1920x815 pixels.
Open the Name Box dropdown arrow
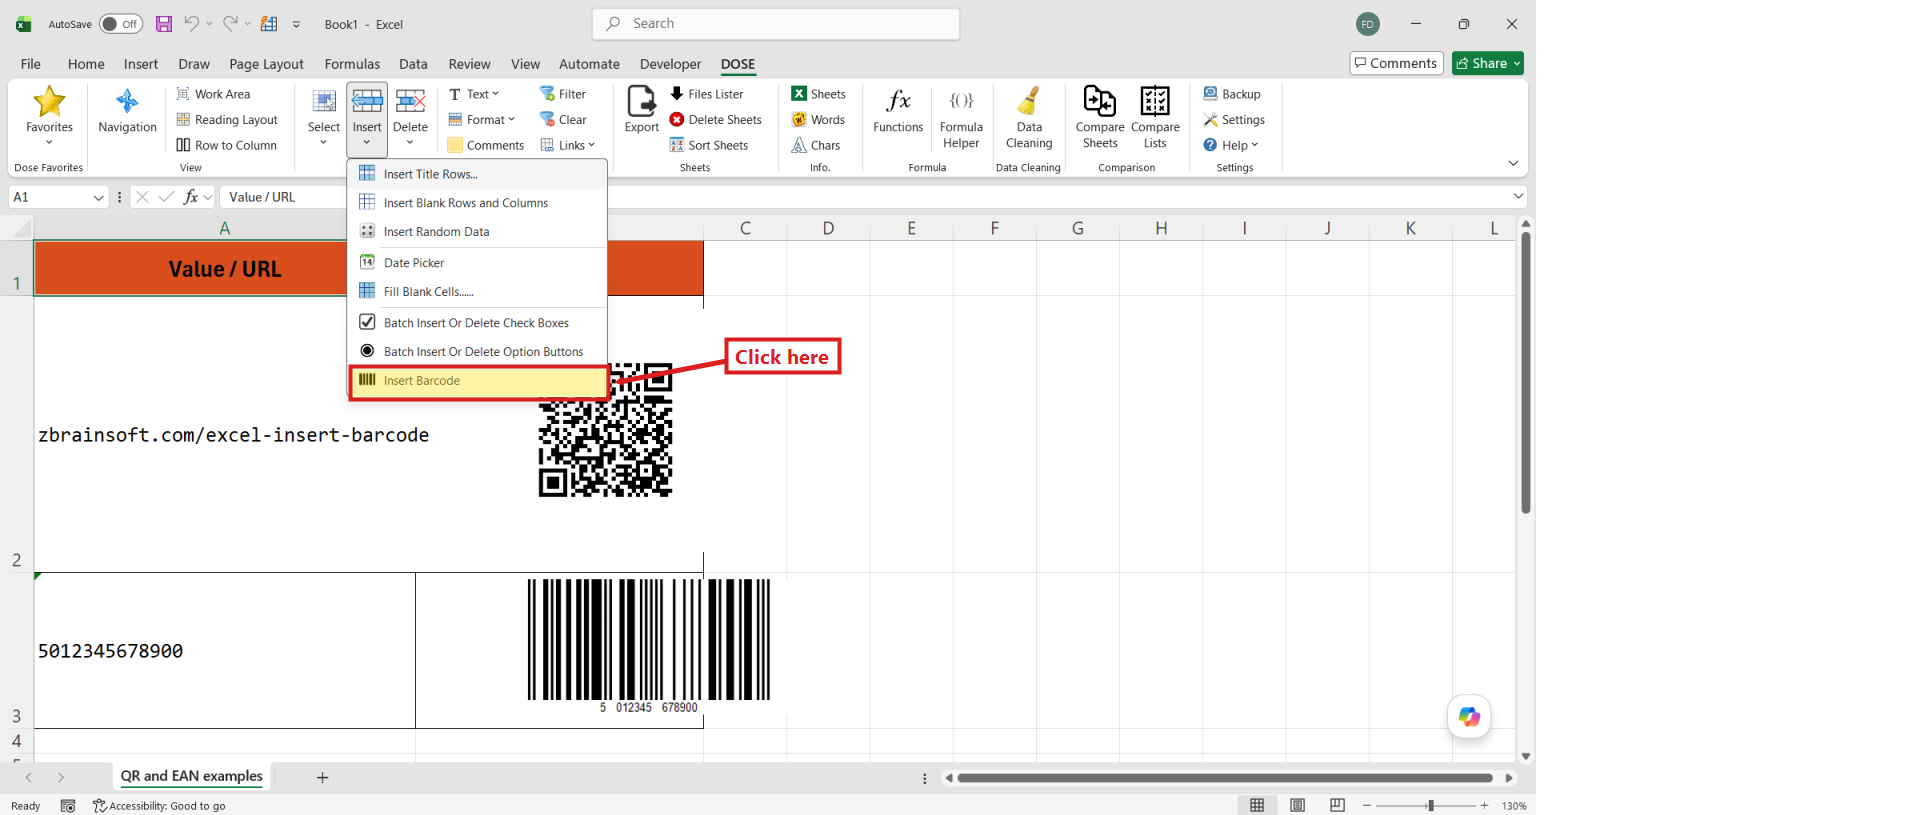click(x=98, y=197)
